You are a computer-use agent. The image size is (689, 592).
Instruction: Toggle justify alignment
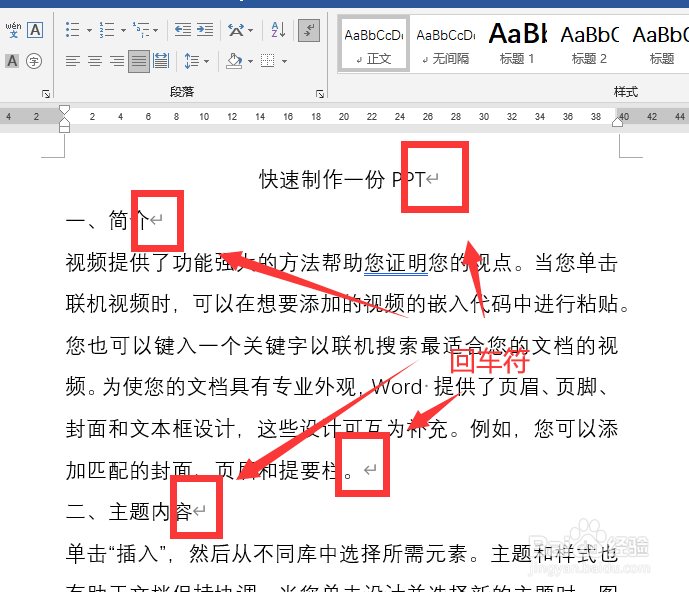click(x=139, y=61)
